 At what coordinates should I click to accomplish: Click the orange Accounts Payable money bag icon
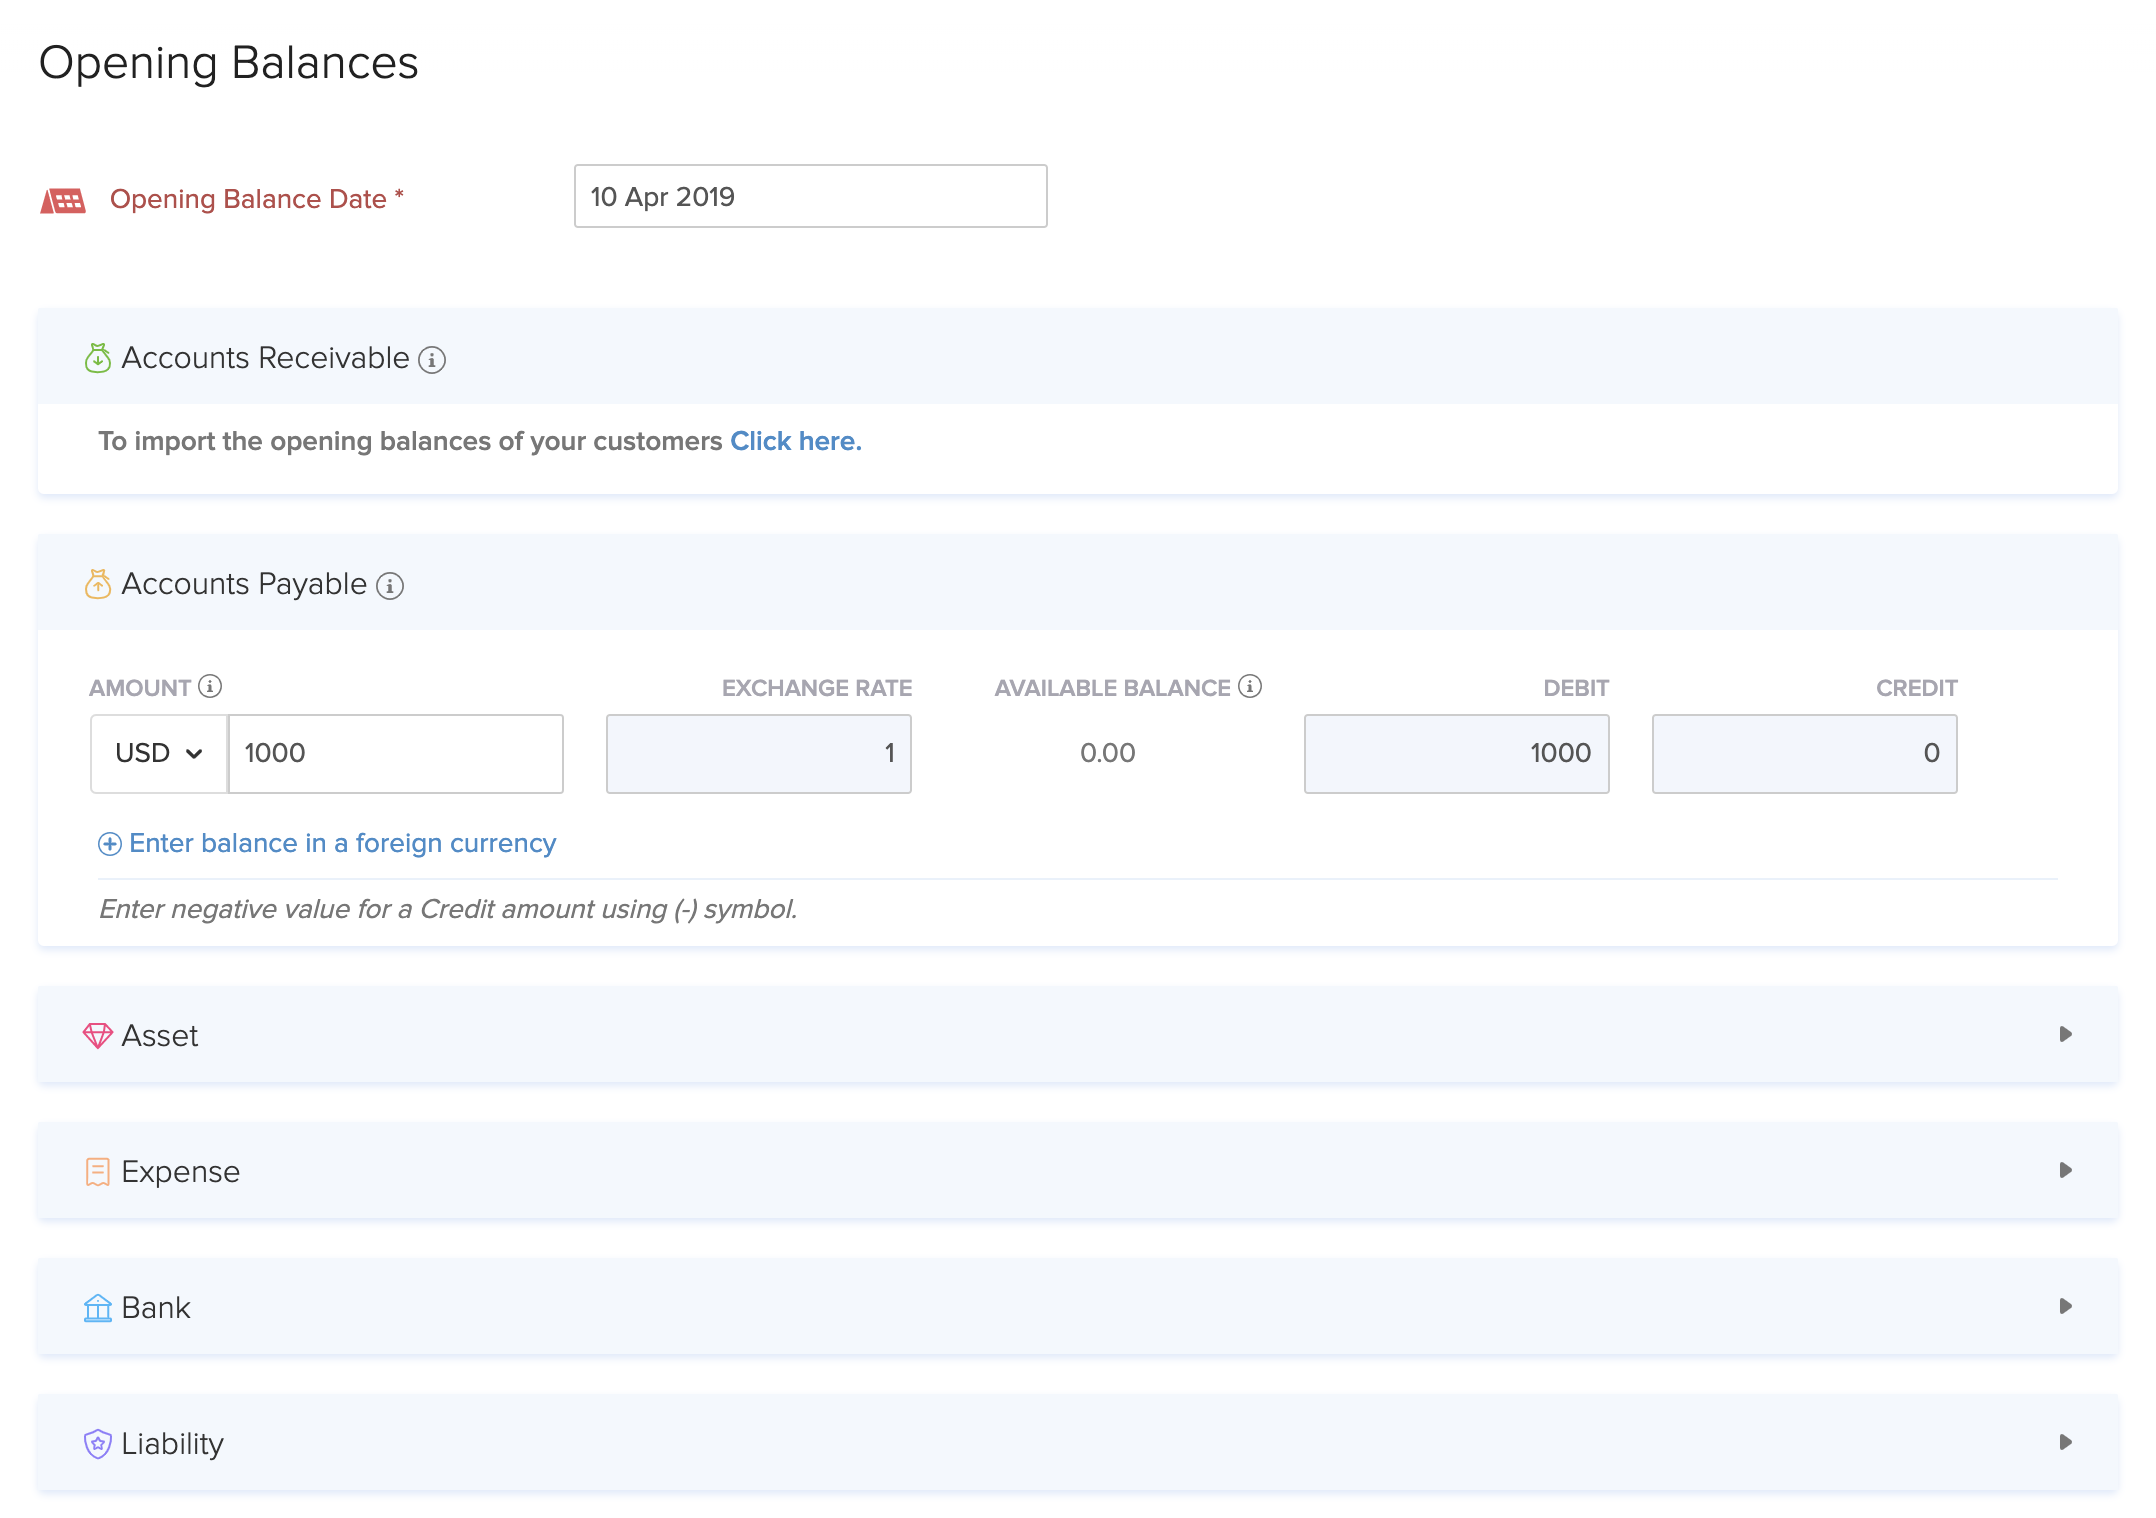(98, 584)
